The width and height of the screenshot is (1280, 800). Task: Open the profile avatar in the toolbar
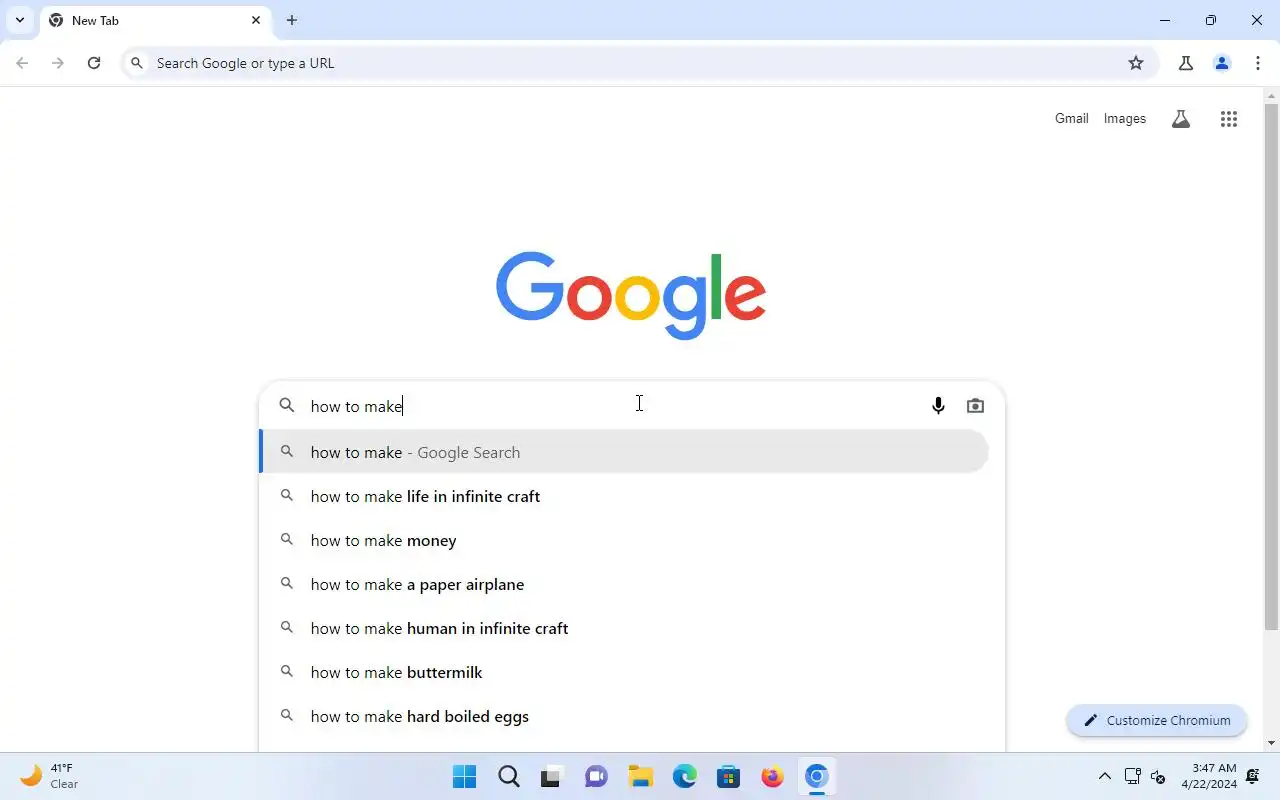tap(1222, 63)
